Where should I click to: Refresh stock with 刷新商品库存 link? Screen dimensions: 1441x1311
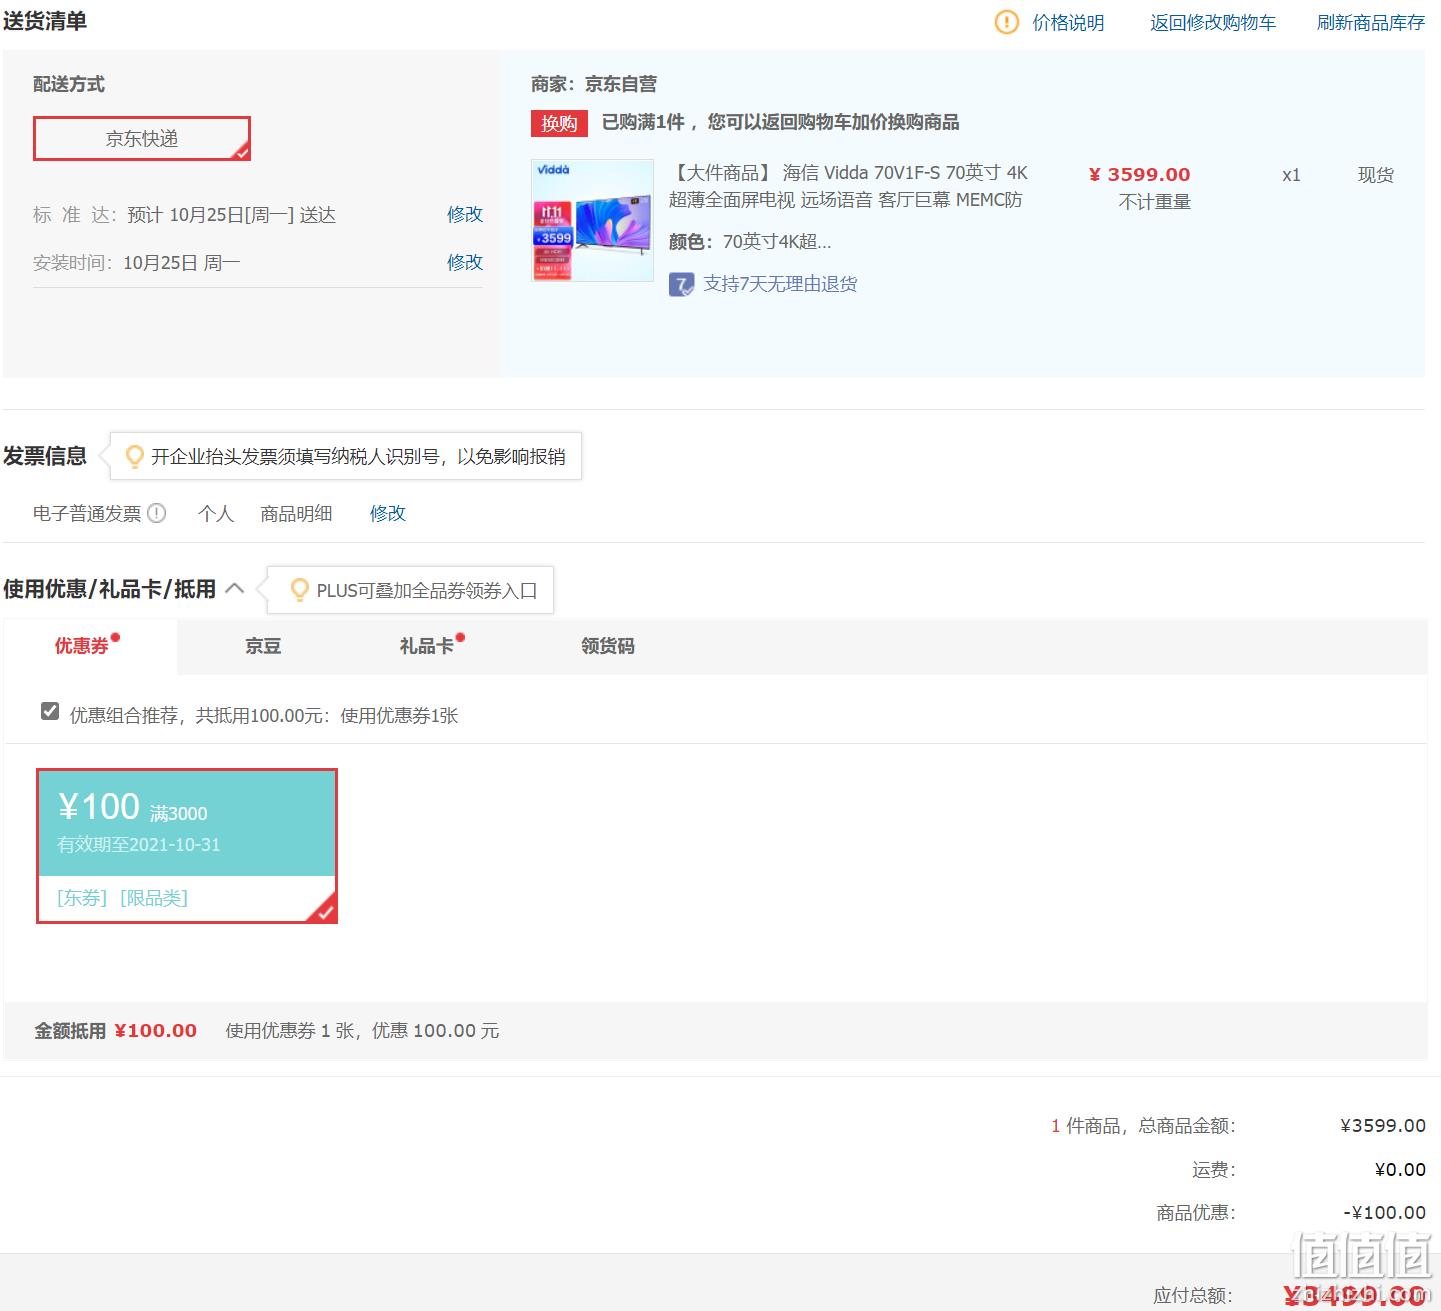[x=1371, y=23]
